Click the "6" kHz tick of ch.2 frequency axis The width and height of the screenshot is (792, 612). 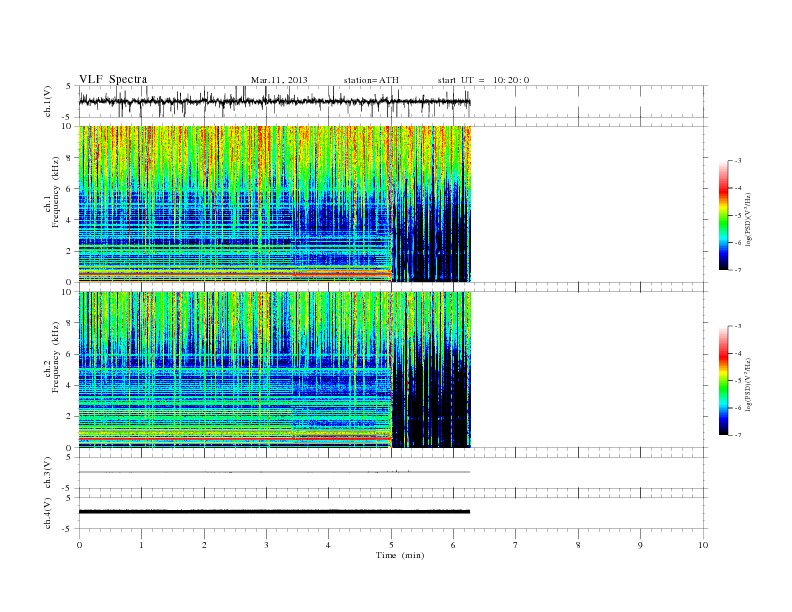(x=70, y=354)
